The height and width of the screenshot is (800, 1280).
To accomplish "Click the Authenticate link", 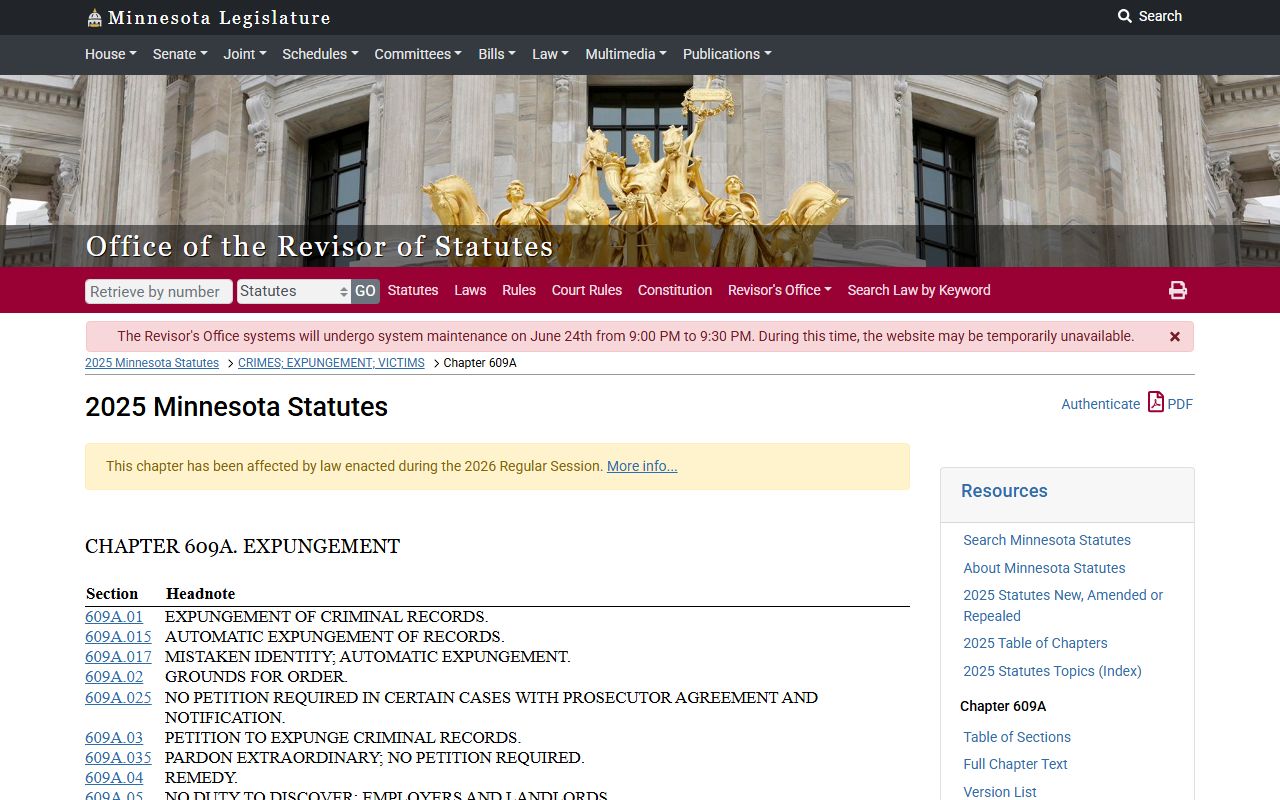I will (x=1100, y=404).
